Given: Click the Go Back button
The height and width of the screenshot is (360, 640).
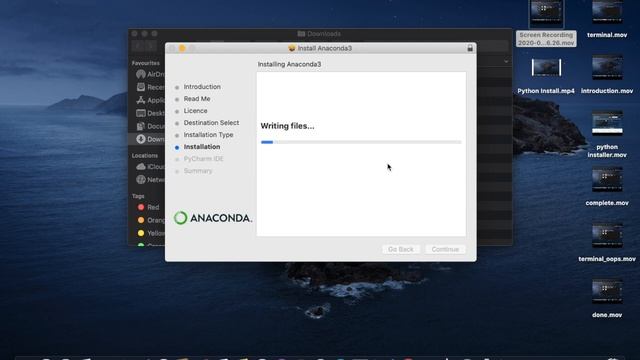Looking at the screenshot, I should point(400,249).
